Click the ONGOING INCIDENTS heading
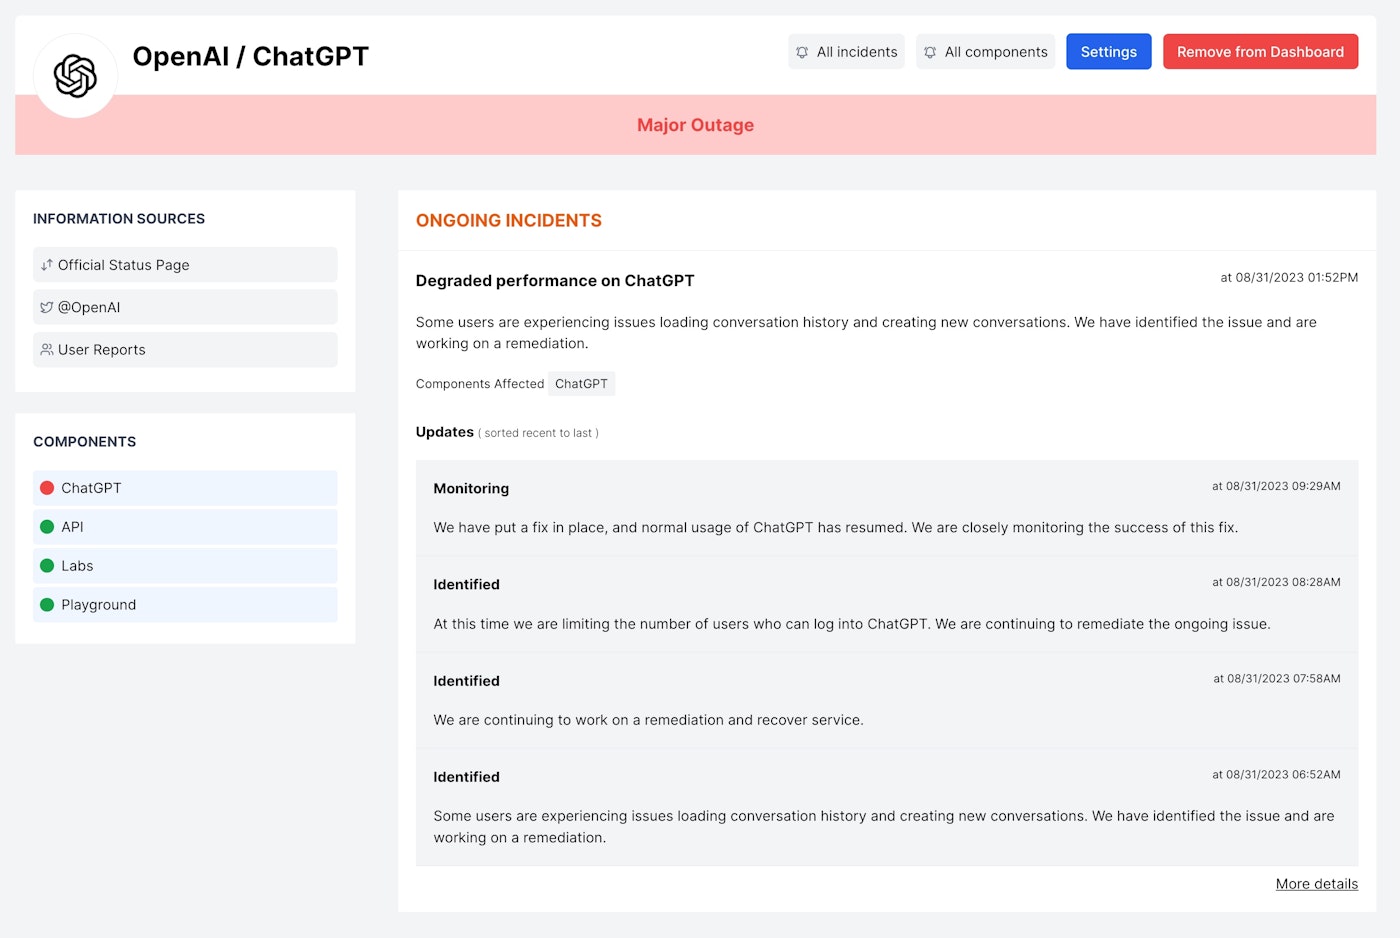The width and height of the screenshot is (1400, 938). pos(509,221)
